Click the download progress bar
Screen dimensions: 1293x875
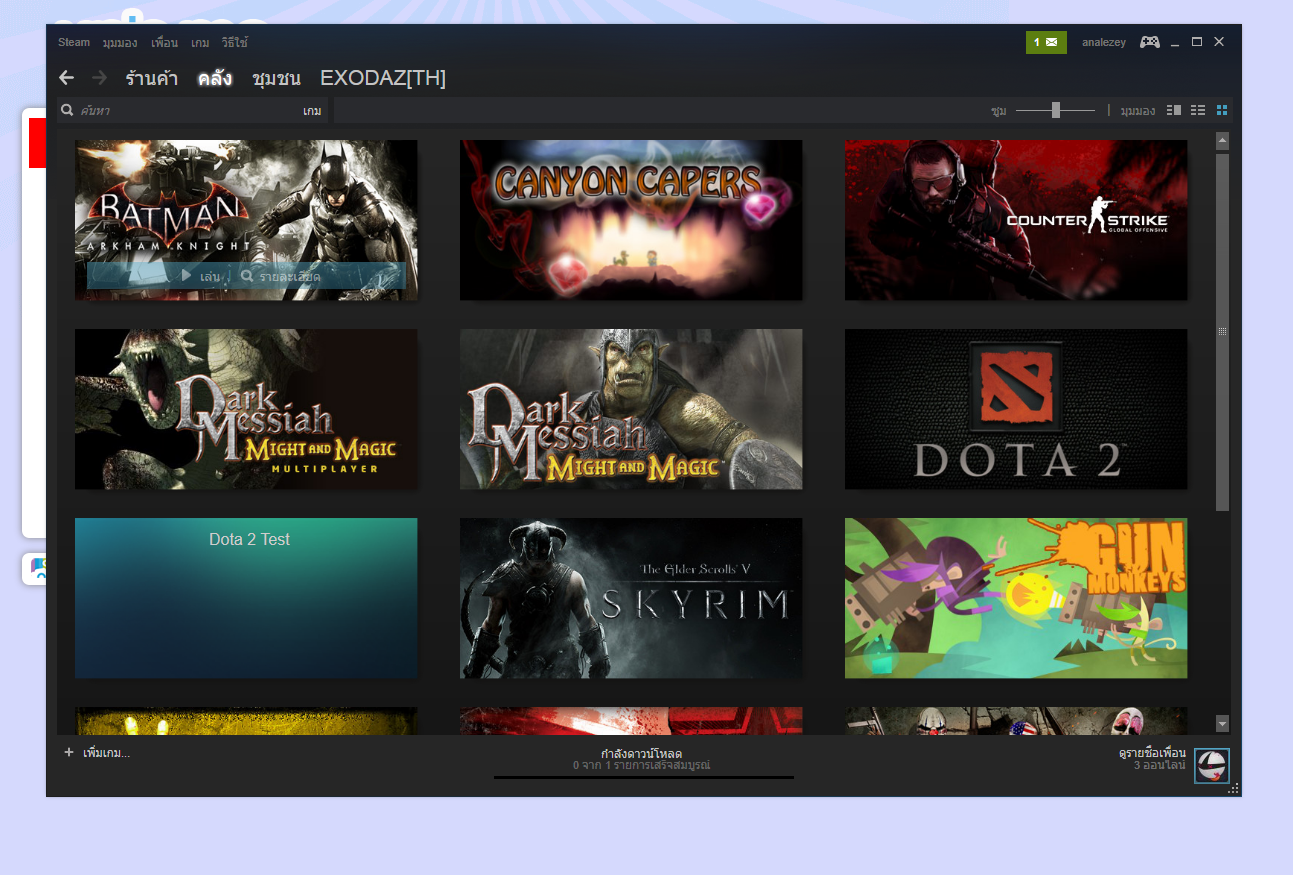point(643,777)
